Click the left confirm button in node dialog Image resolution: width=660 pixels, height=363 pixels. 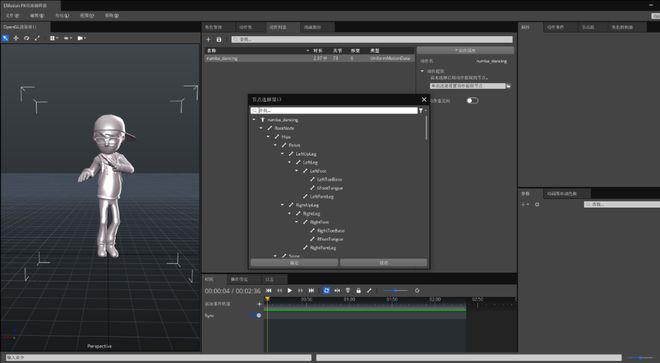[294, 262]
